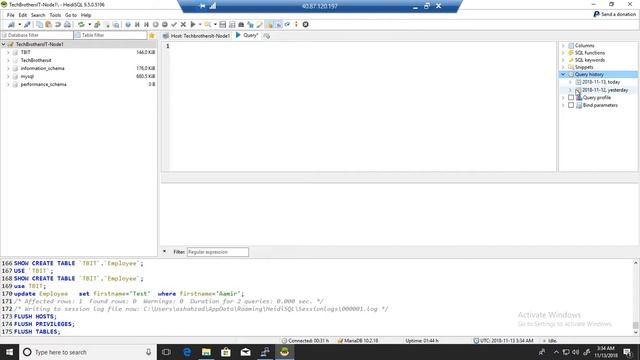The height and width of the screenshot is (360, 640).
Task: Click the yellow star favorites icon
Action: coord(152,36)
